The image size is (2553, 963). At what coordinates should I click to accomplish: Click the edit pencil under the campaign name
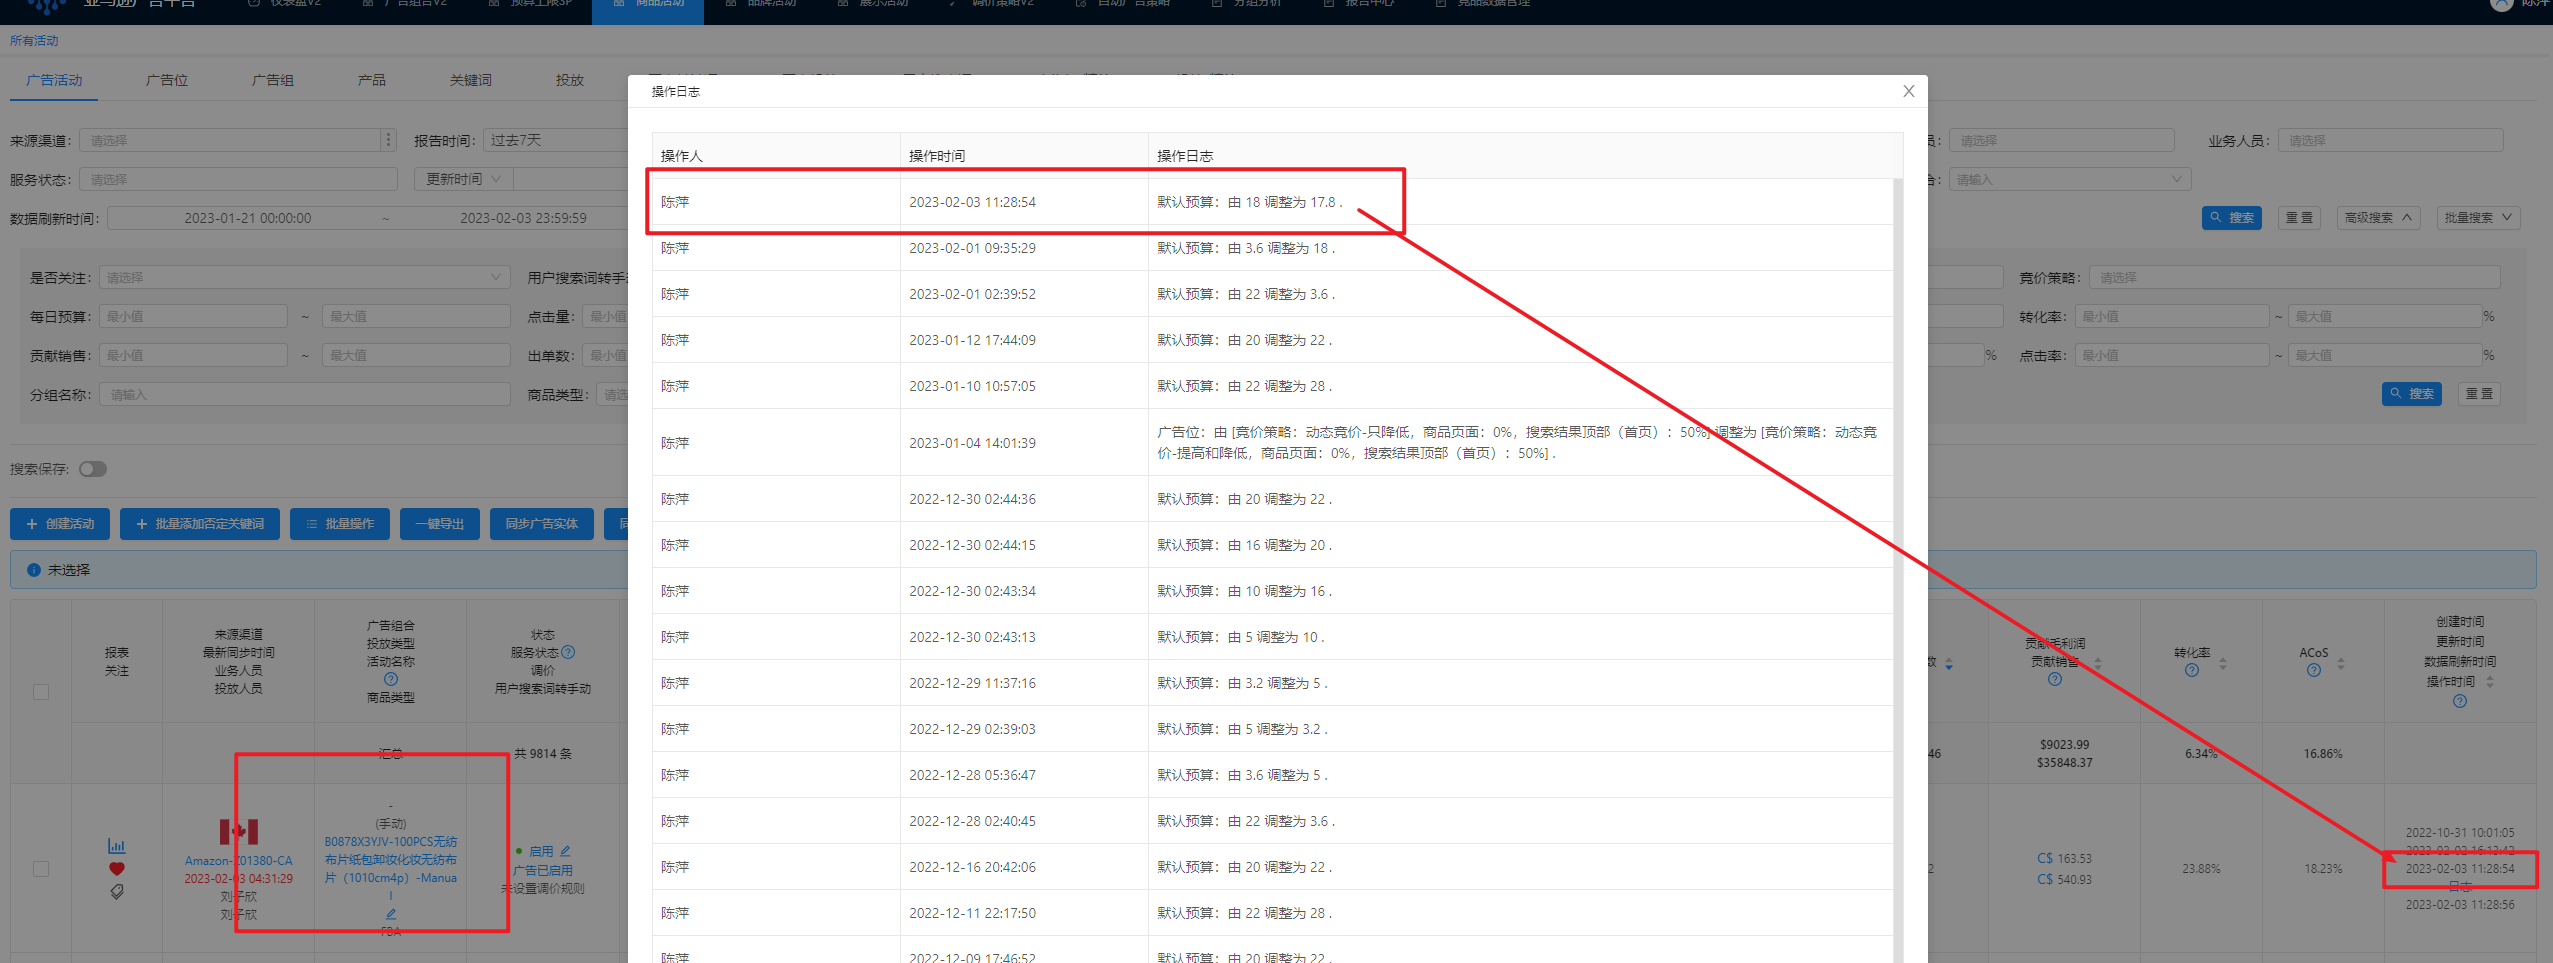[x=391, y=914]
